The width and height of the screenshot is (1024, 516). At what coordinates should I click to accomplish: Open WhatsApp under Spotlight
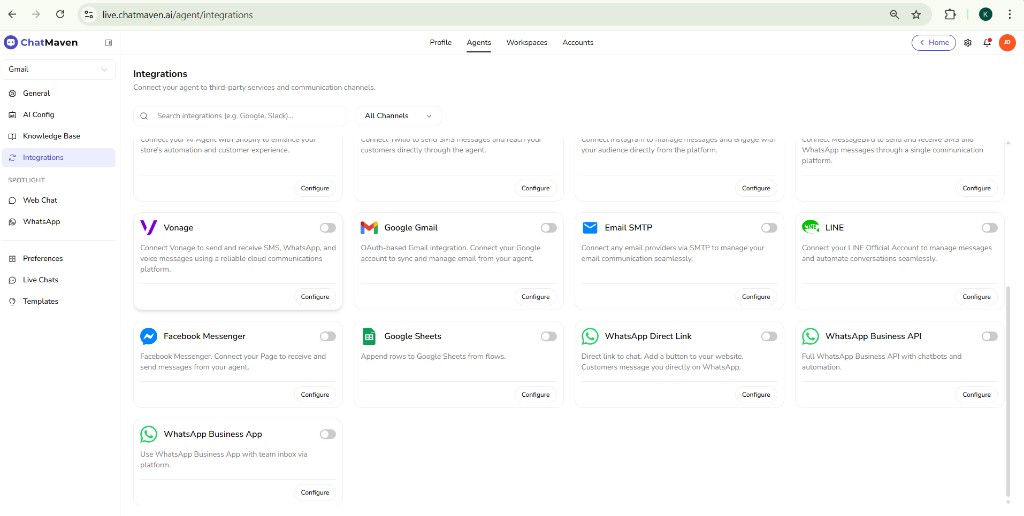[59, 222]
